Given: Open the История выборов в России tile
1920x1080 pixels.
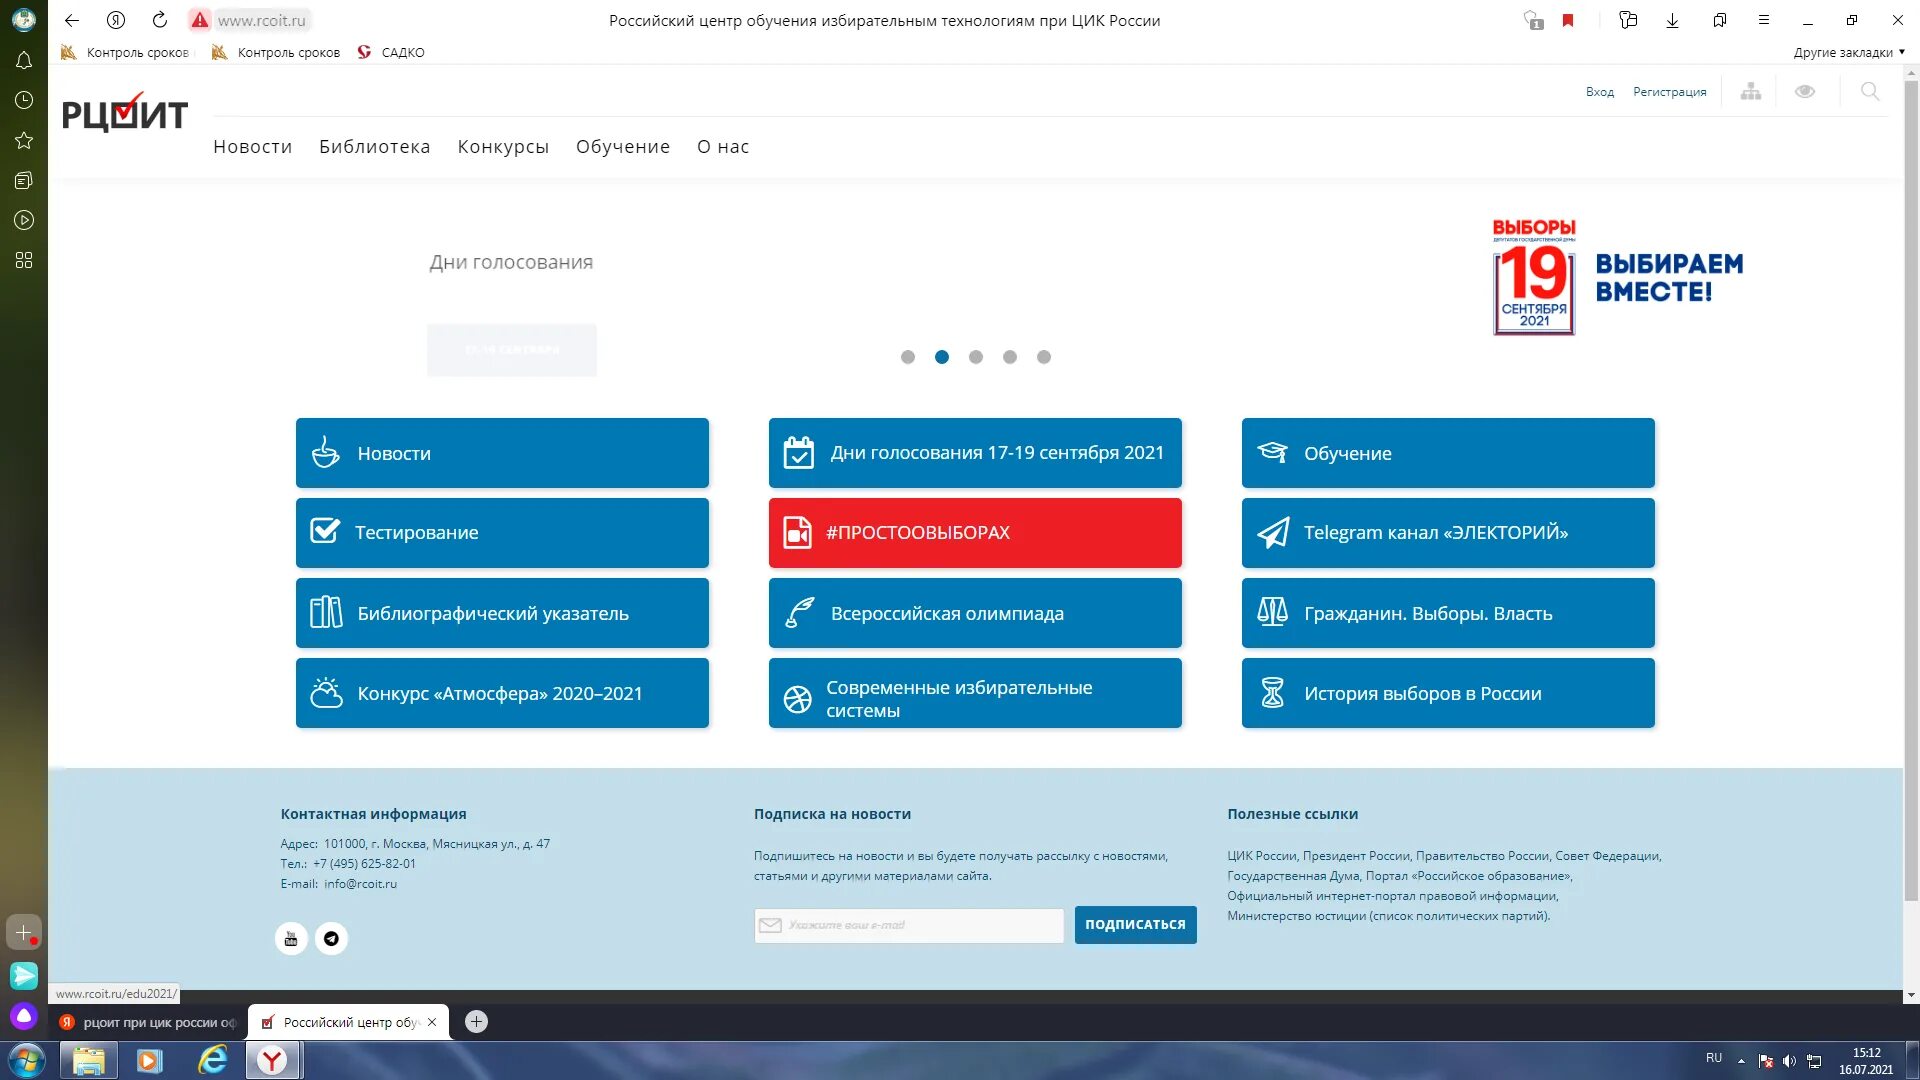Looking at the screenshot, I should (x=1448, y=693).
